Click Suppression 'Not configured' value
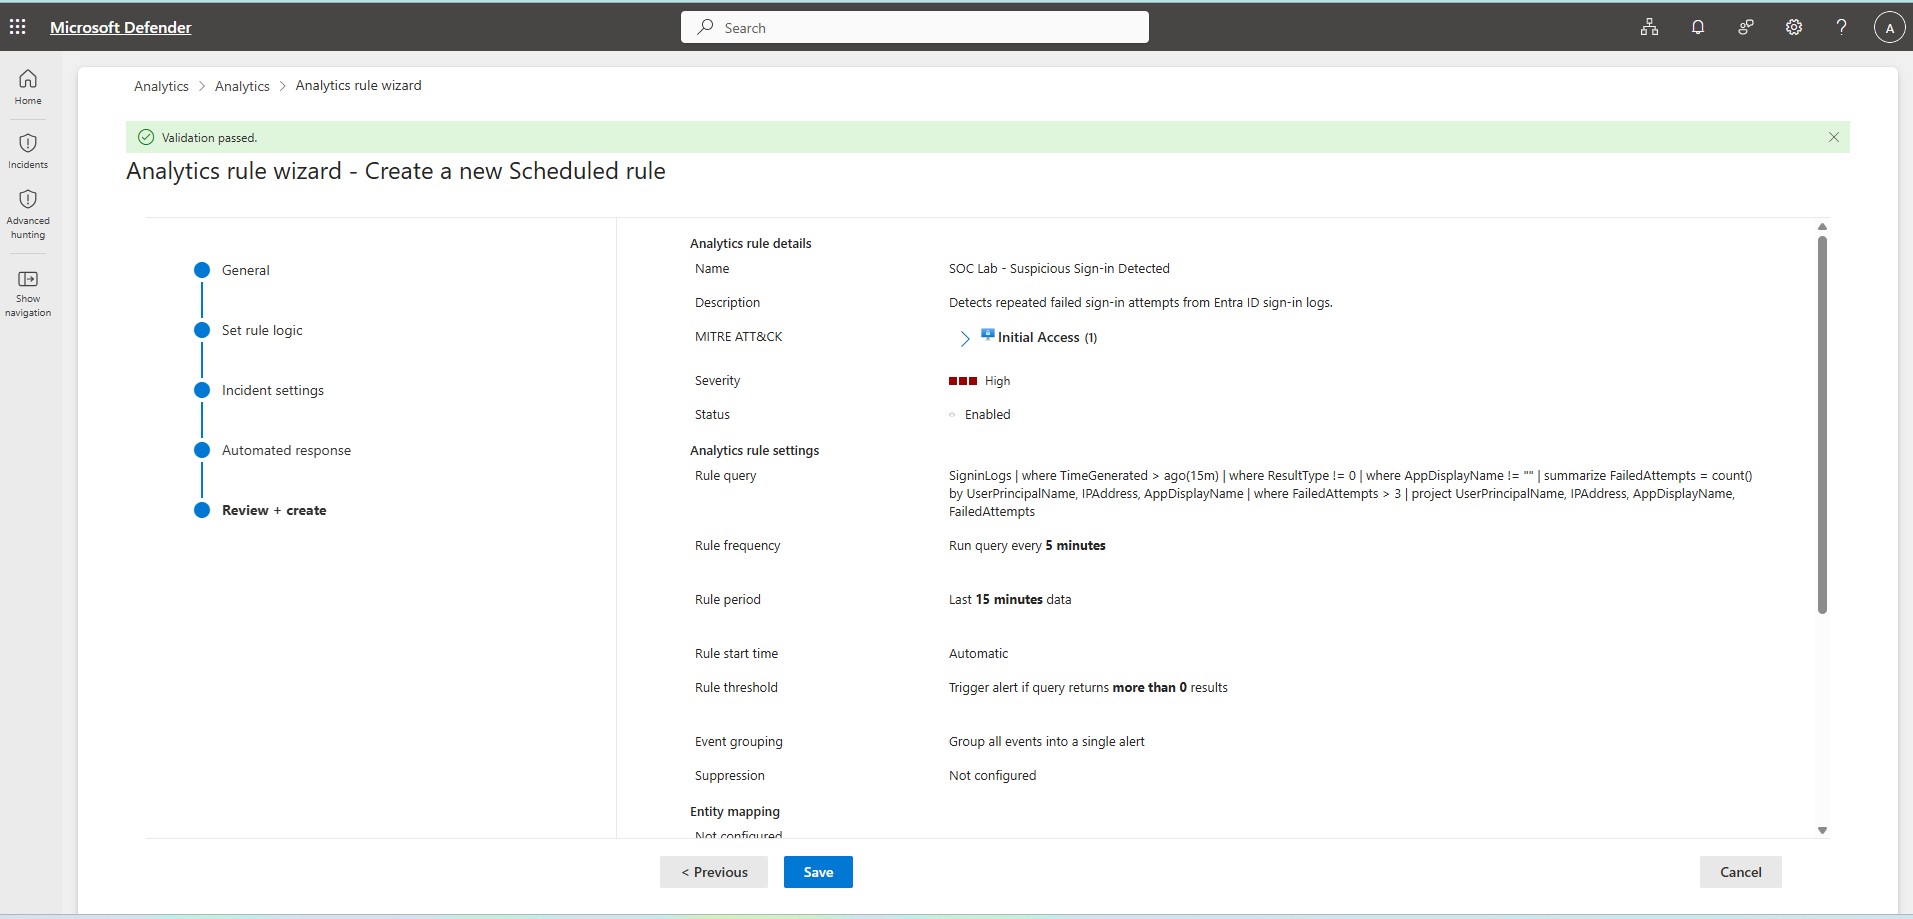The height and width of the screenshot is (919, 1913). 992,775
